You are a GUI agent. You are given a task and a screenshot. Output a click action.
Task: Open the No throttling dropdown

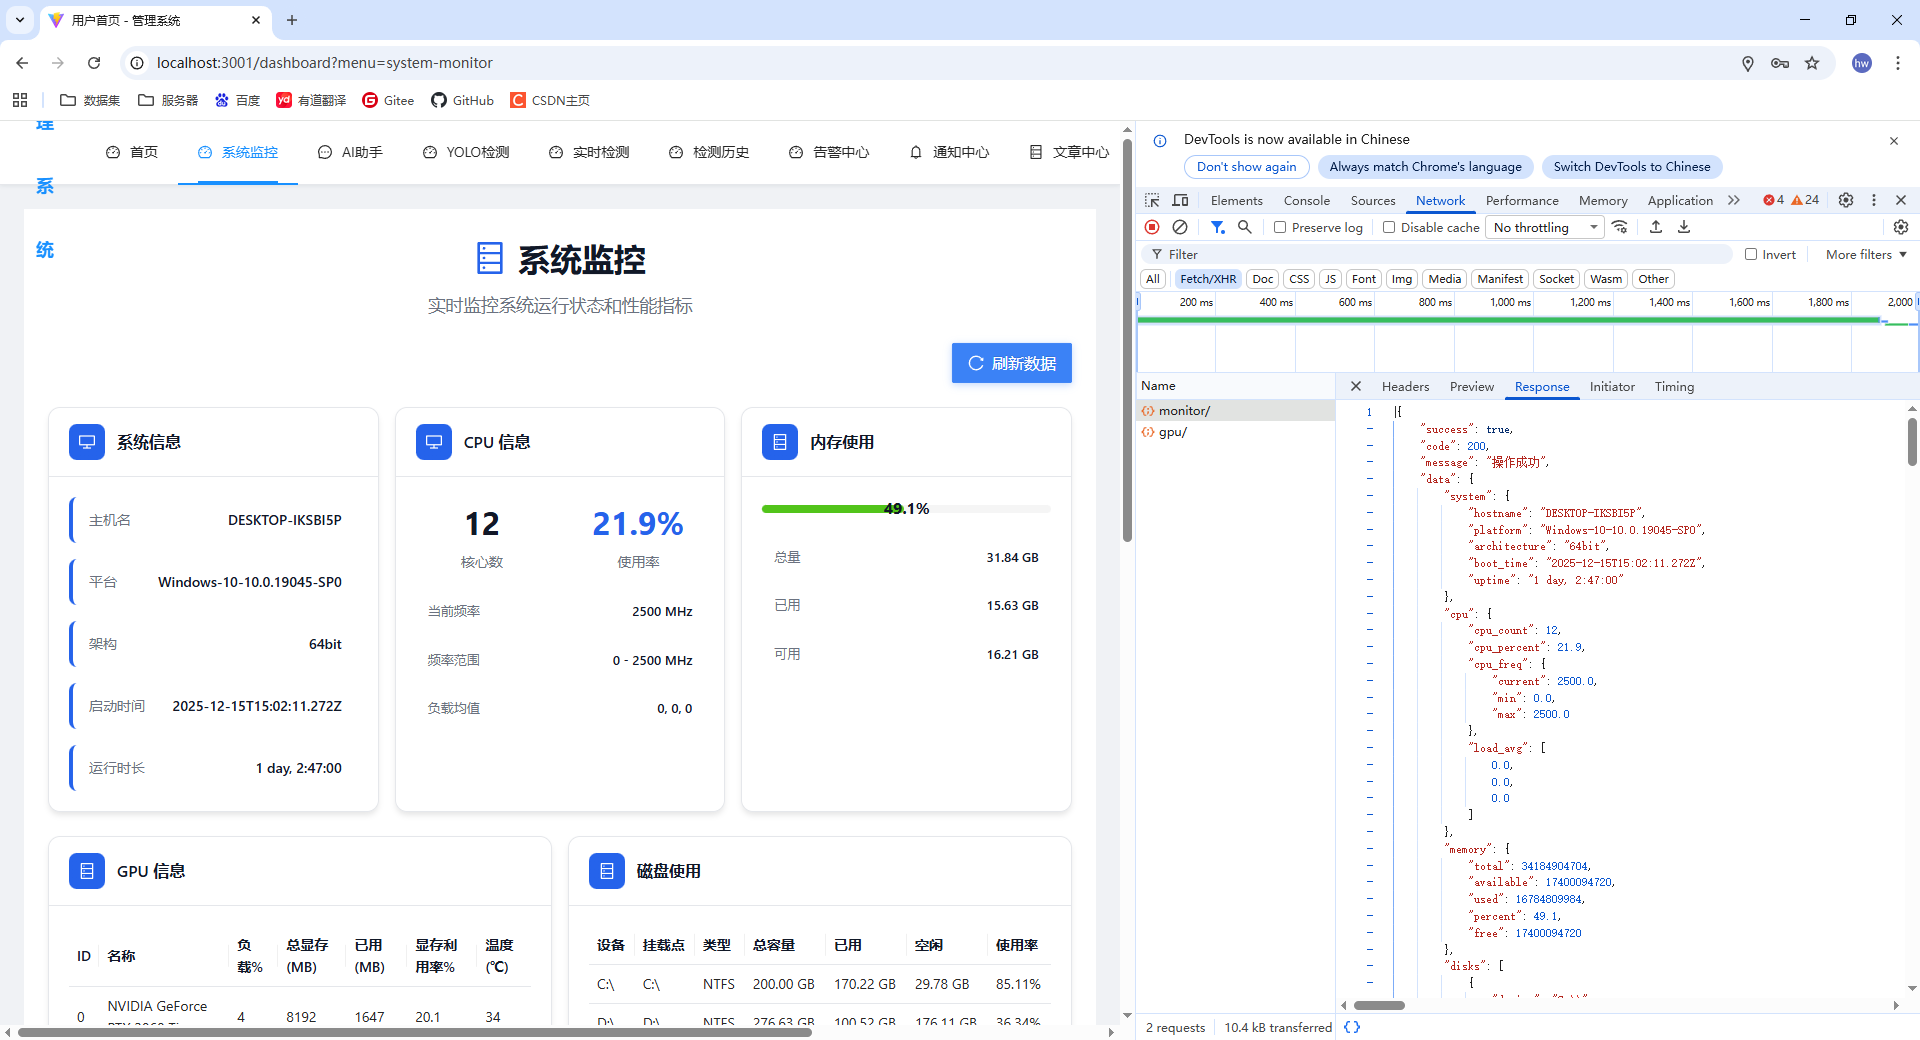(1544, 227)
